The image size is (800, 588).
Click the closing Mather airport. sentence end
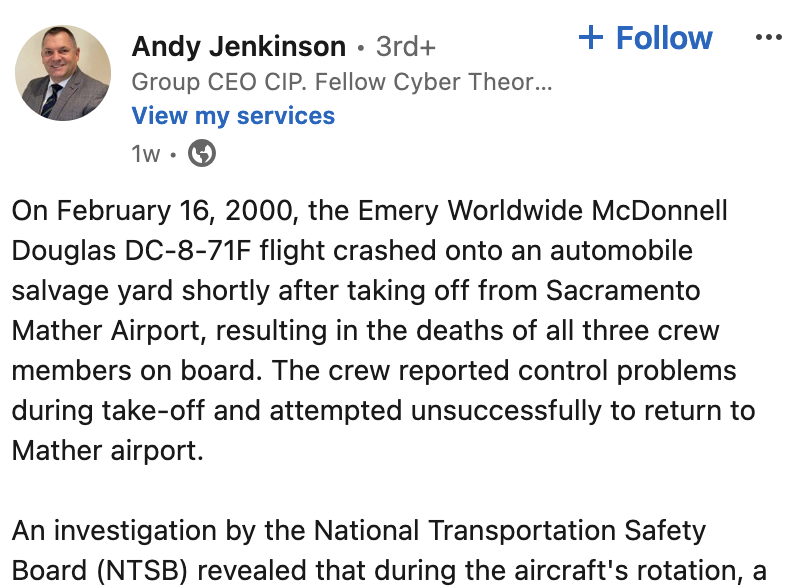(x=108, y=451)
